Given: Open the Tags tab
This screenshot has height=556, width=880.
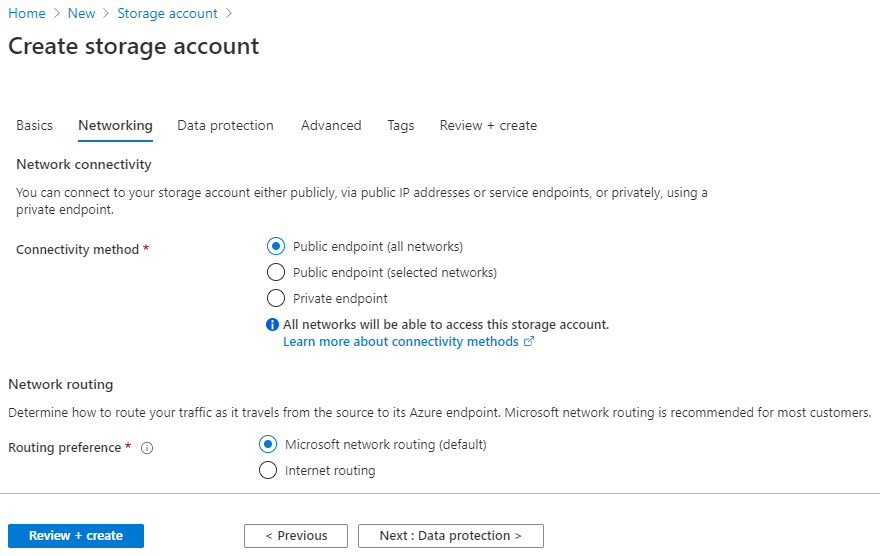Looking at the screenshot, I should [400, 126].
